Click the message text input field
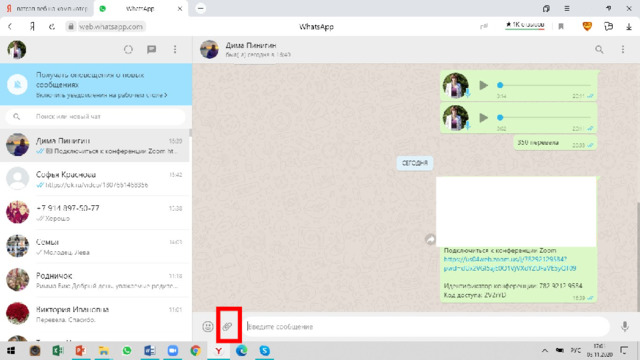640x360 pixels. coord(427,327)
